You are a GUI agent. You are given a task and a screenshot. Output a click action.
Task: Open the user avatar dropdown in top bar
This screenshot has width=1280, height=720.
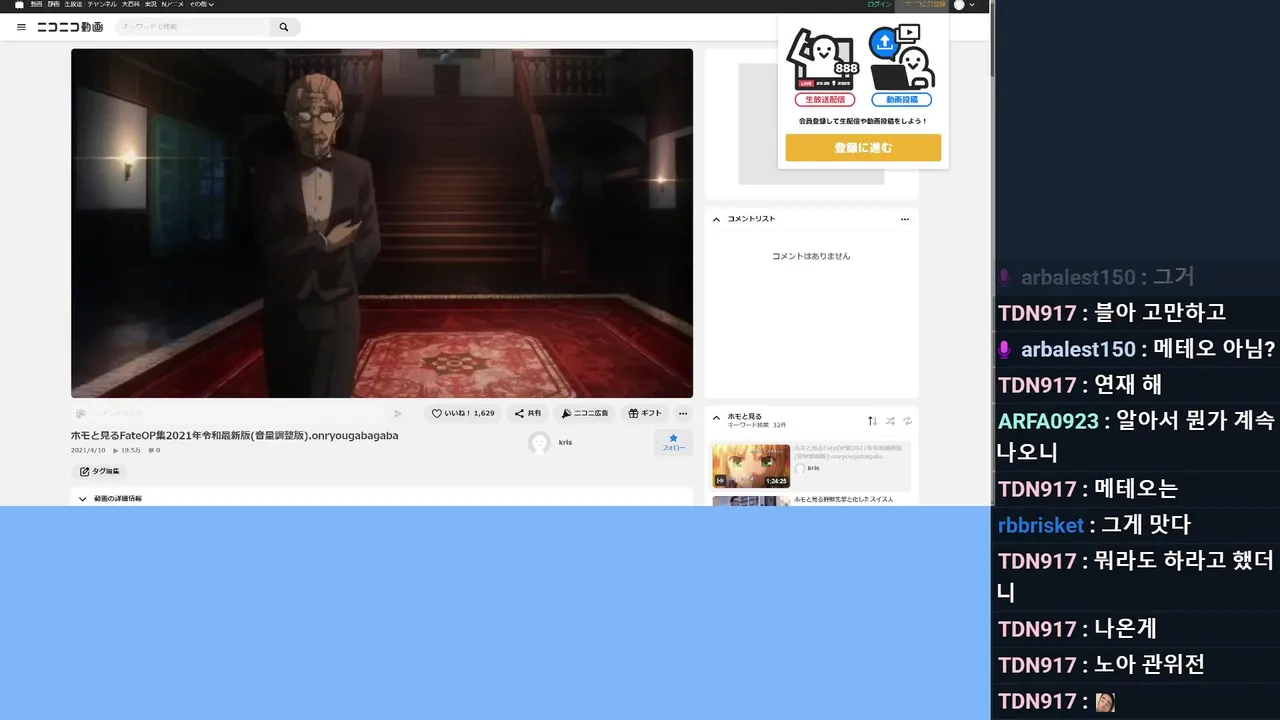coord(965,5)
